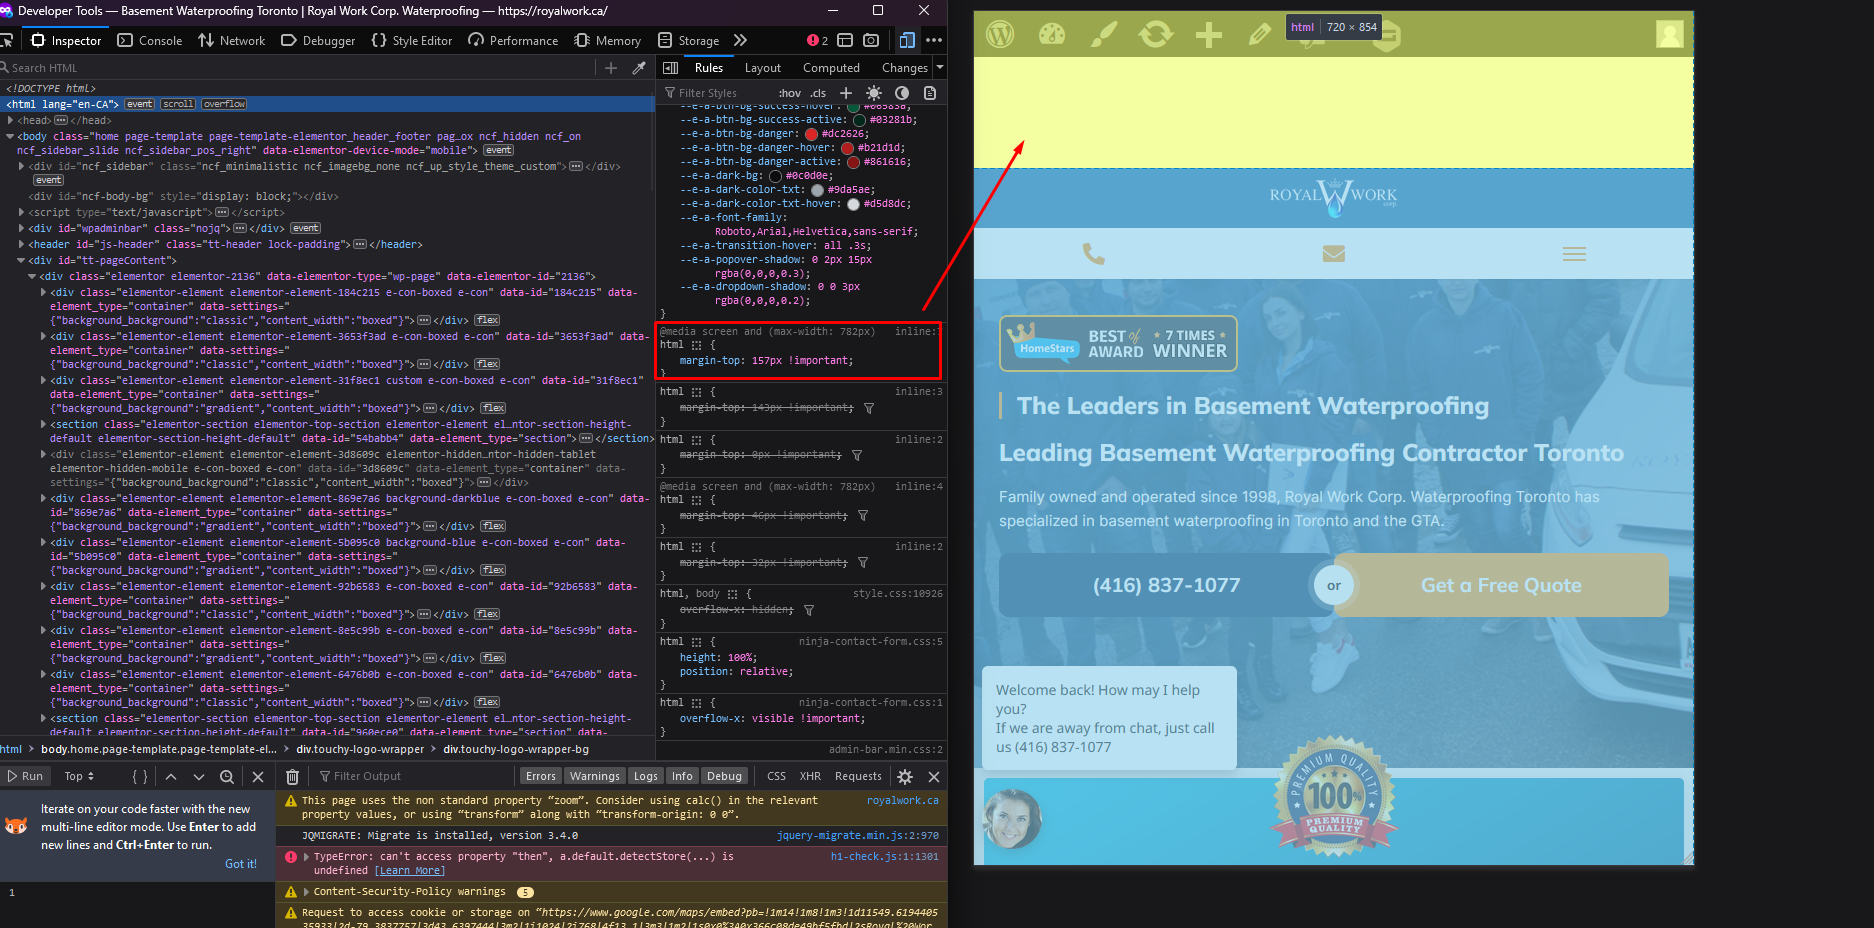The height and width of the screenshot is (928, 1874).
Task: Switch to the Layout sidebar tab
Action: pos(763,68)
